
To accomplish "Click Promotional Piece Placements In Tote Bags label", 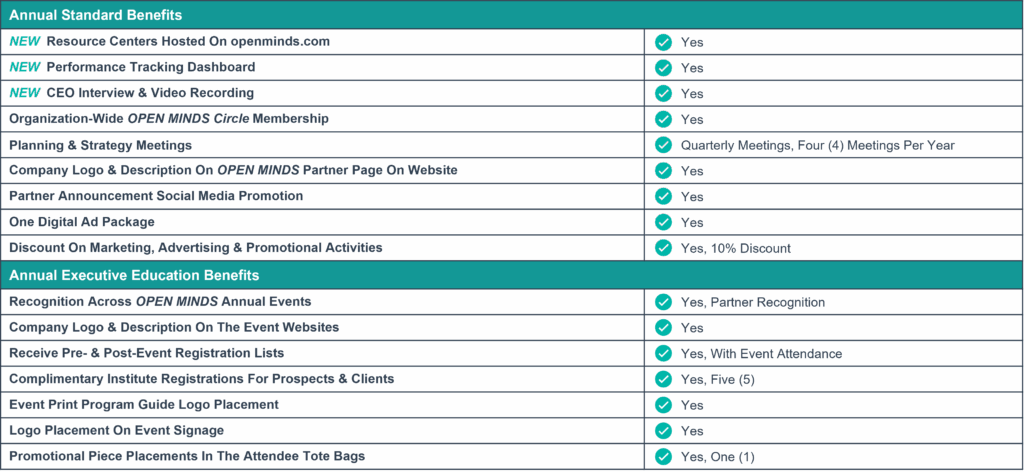I will click(187, 456).
